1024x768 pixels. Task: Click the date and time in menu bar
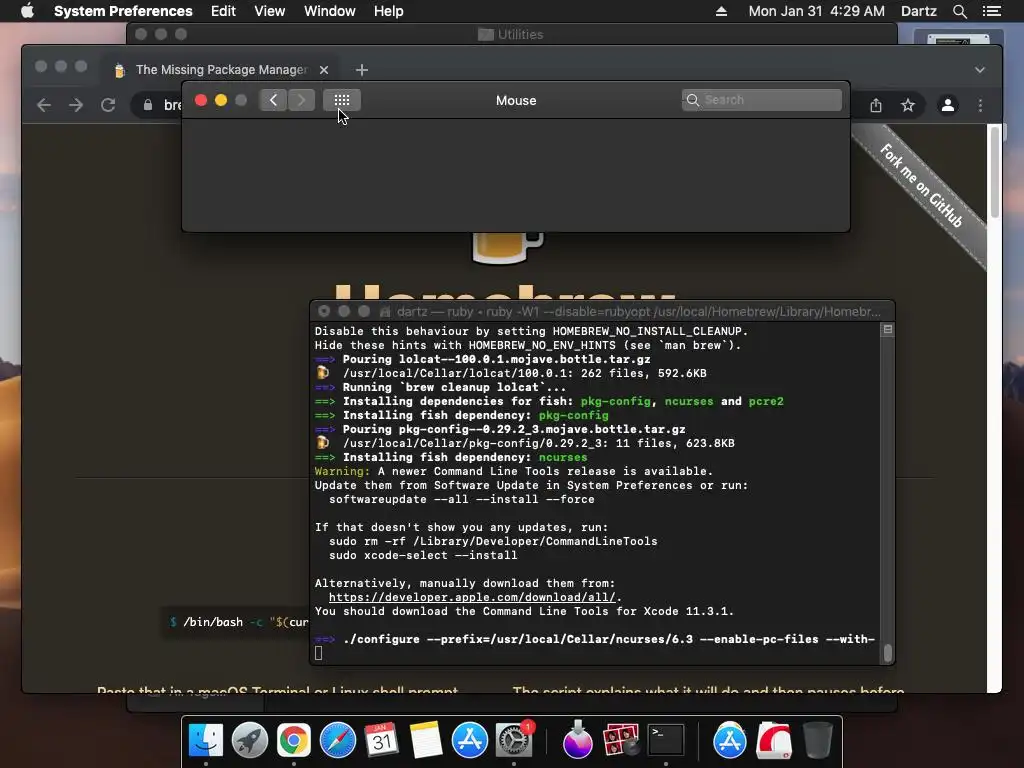[816, 11]
